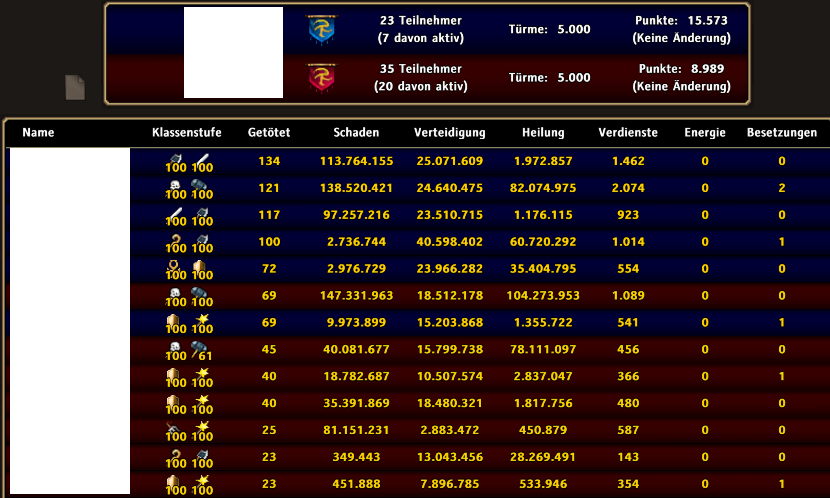Image resolution: width=830 pixels, height=498 pixels.
Task: Sort by the Energie column header
Action: coord(705,132)
